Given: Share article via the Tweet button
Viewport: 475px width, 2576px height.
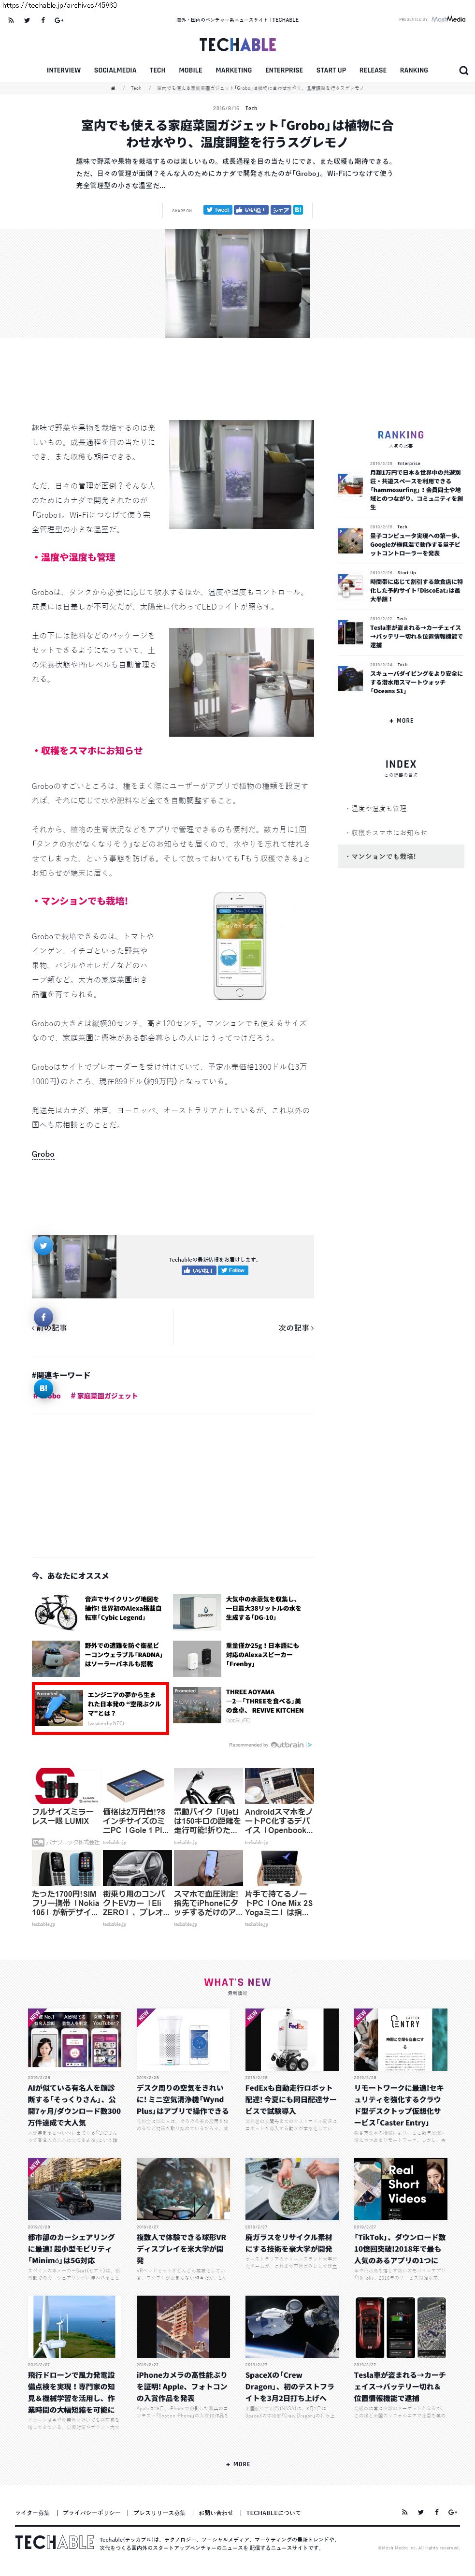Looking at the screenshot, I should (217, 210).
